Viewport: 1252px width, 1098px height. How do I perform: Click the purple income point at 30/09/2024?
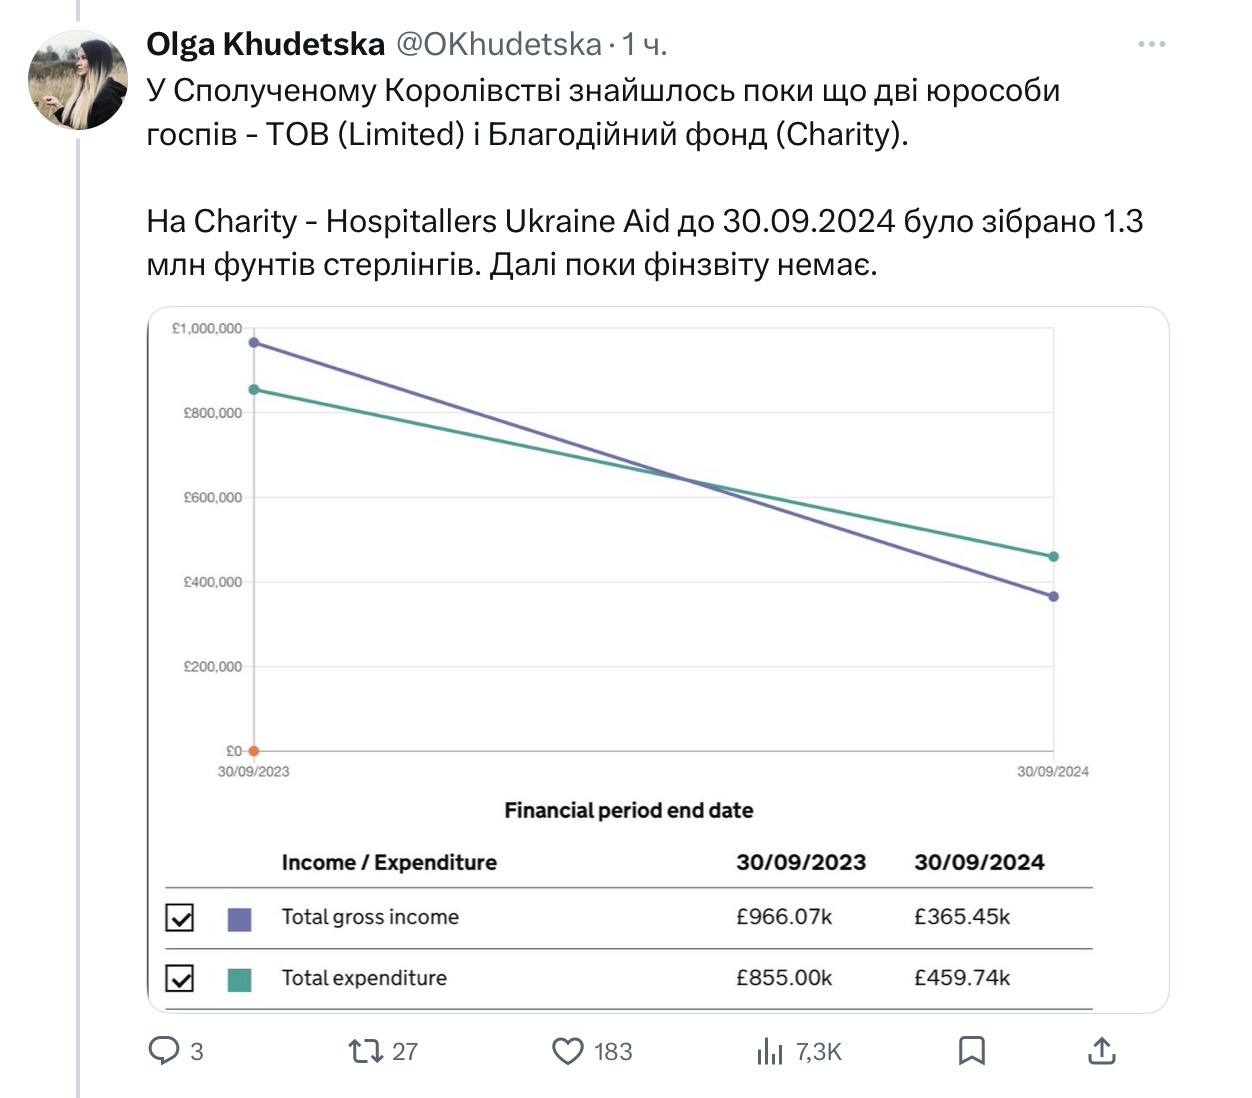pyautogui.click(x=1054, y=597)
